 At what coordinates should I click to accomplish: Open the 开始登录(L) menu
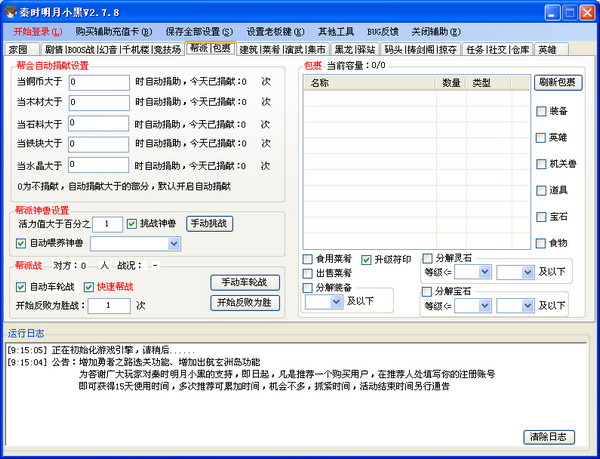(38, 32)
